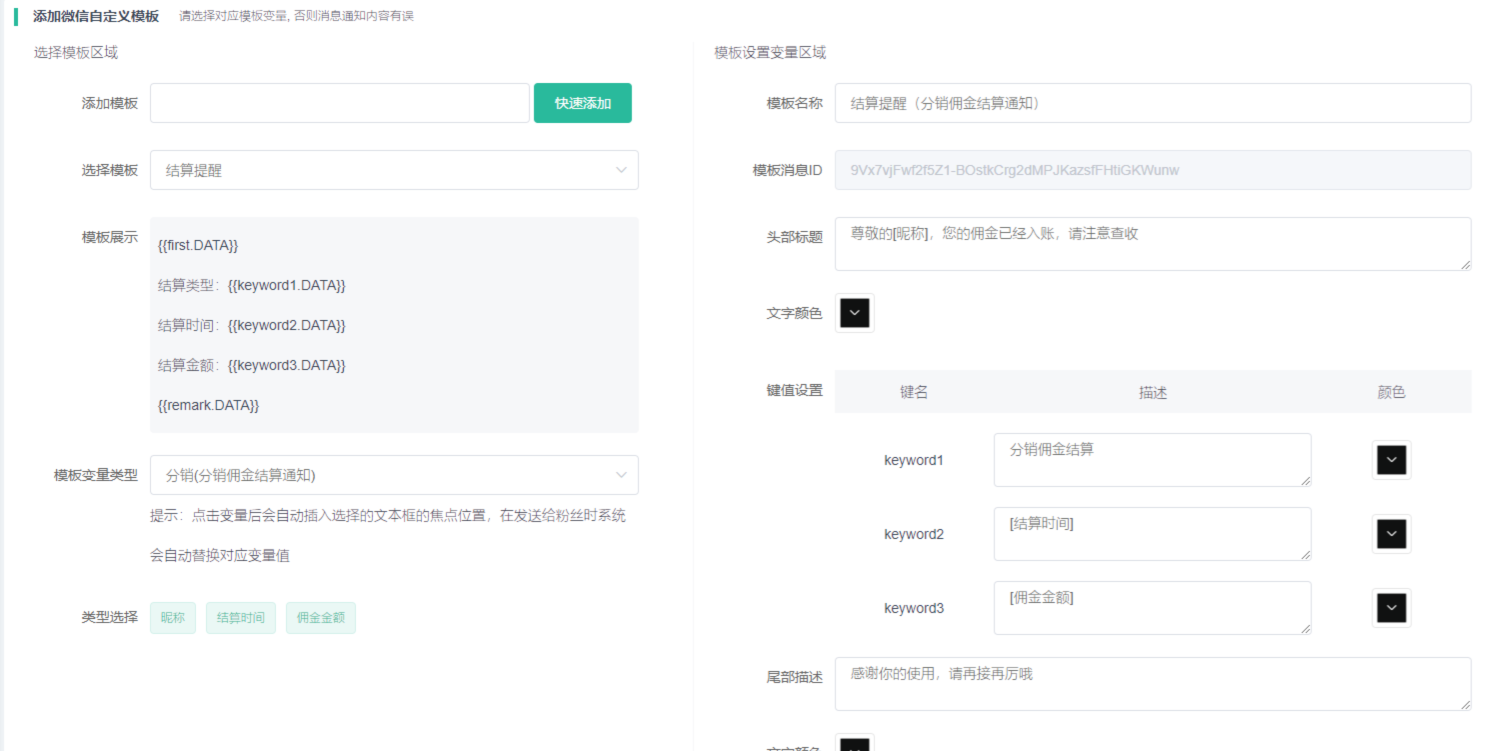Edit the keyword3 description text area
This screenshot has width=1486, height=751.
click(x=1152, y=608)
